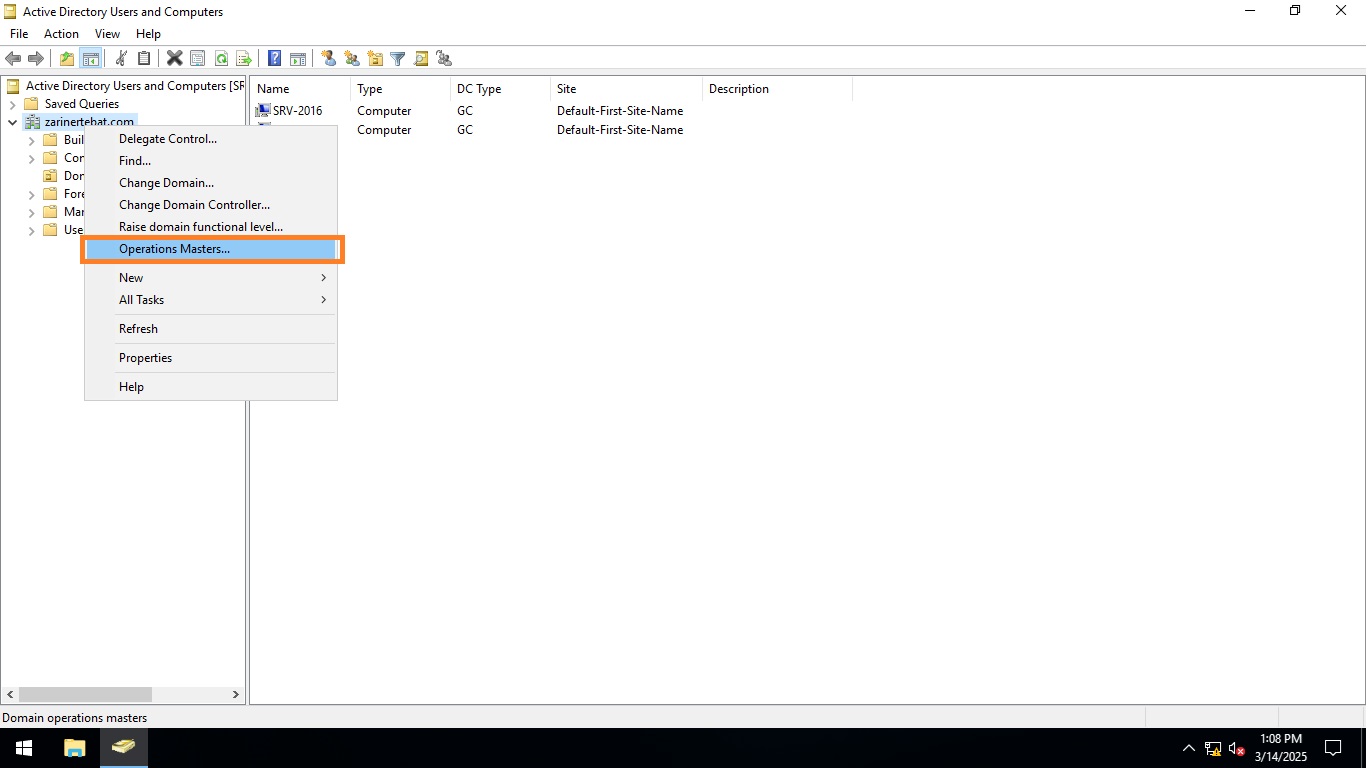Viewport: 1370px width, 768px height.
Task: Create a new group with toolbar icon
Action: pyautogui.click(x=352, y=59)
